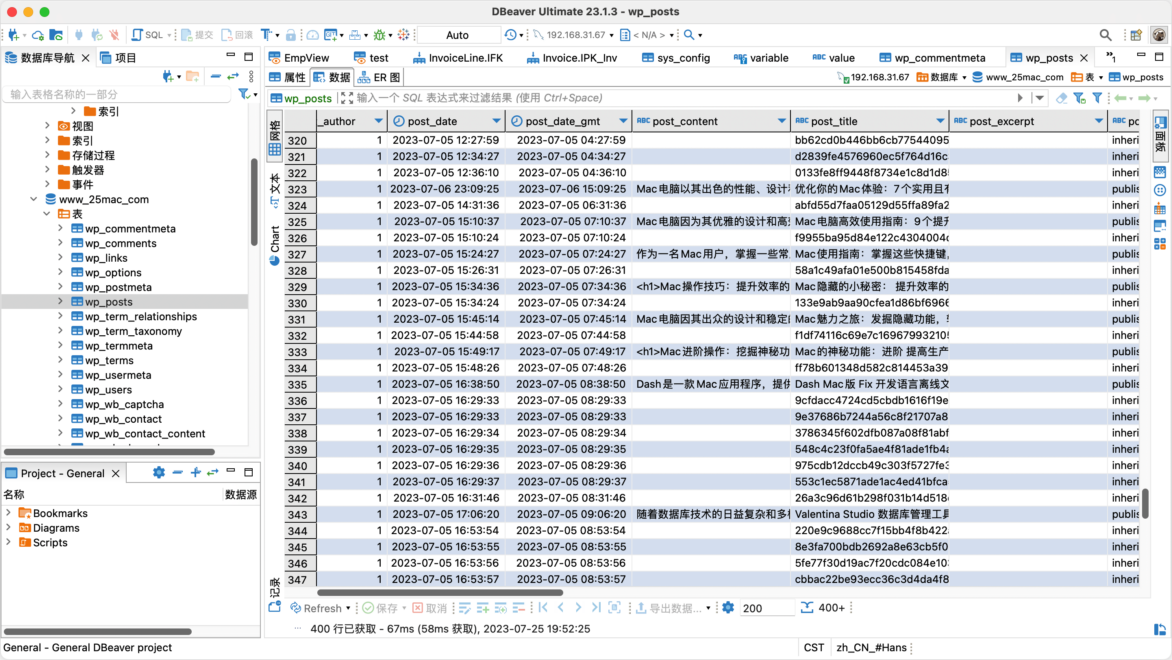Go to last row navigation icon
1172x660 pixels.
point(596,608)
